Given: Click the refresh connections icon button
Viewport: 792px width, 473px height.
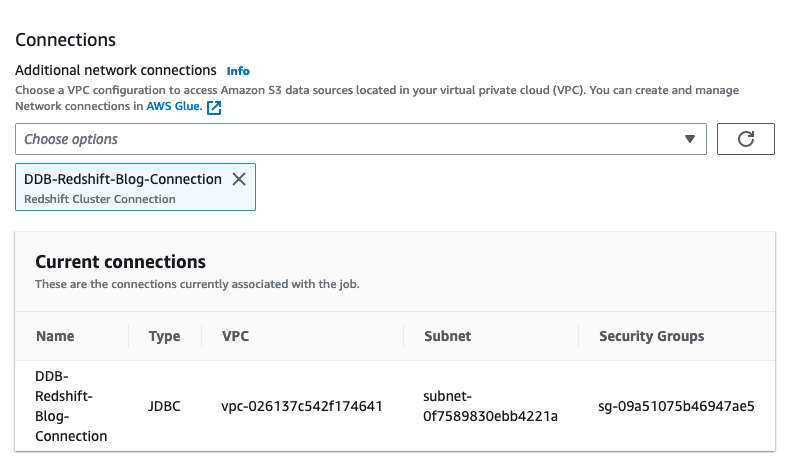Looking at the screenshot, I should pos(746,139).
